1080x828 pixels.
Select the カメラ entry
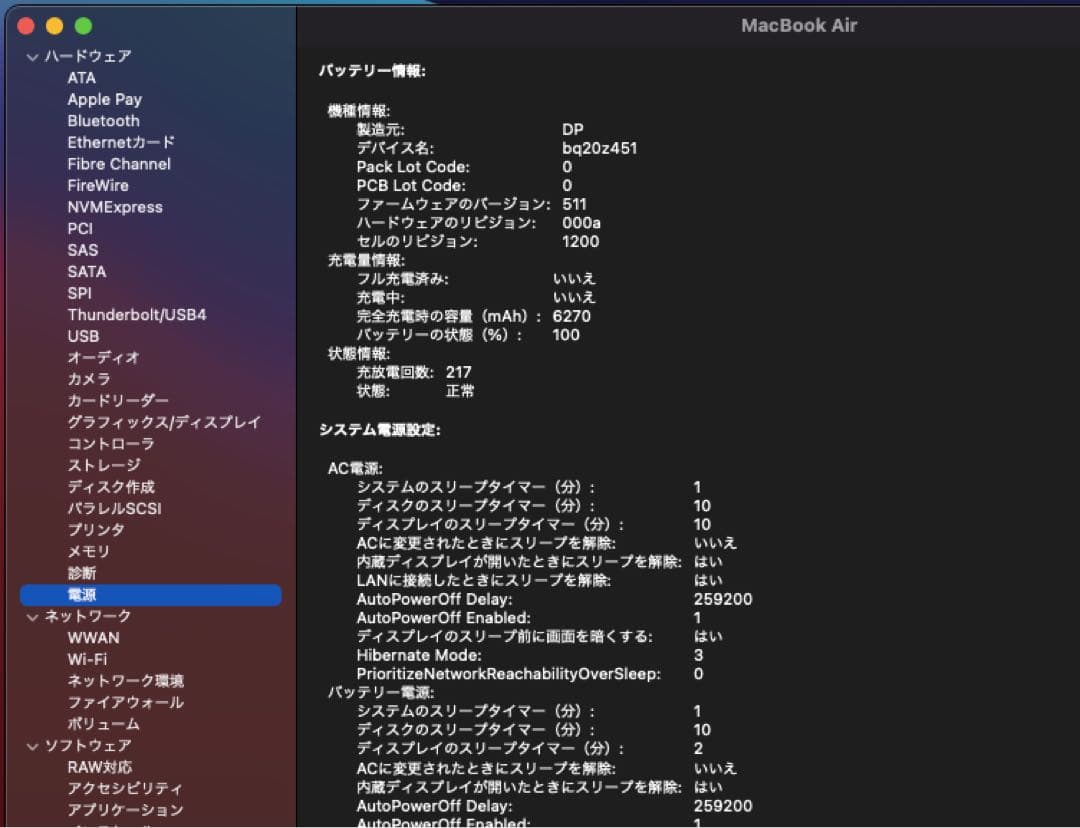click(x=90, y=379)
